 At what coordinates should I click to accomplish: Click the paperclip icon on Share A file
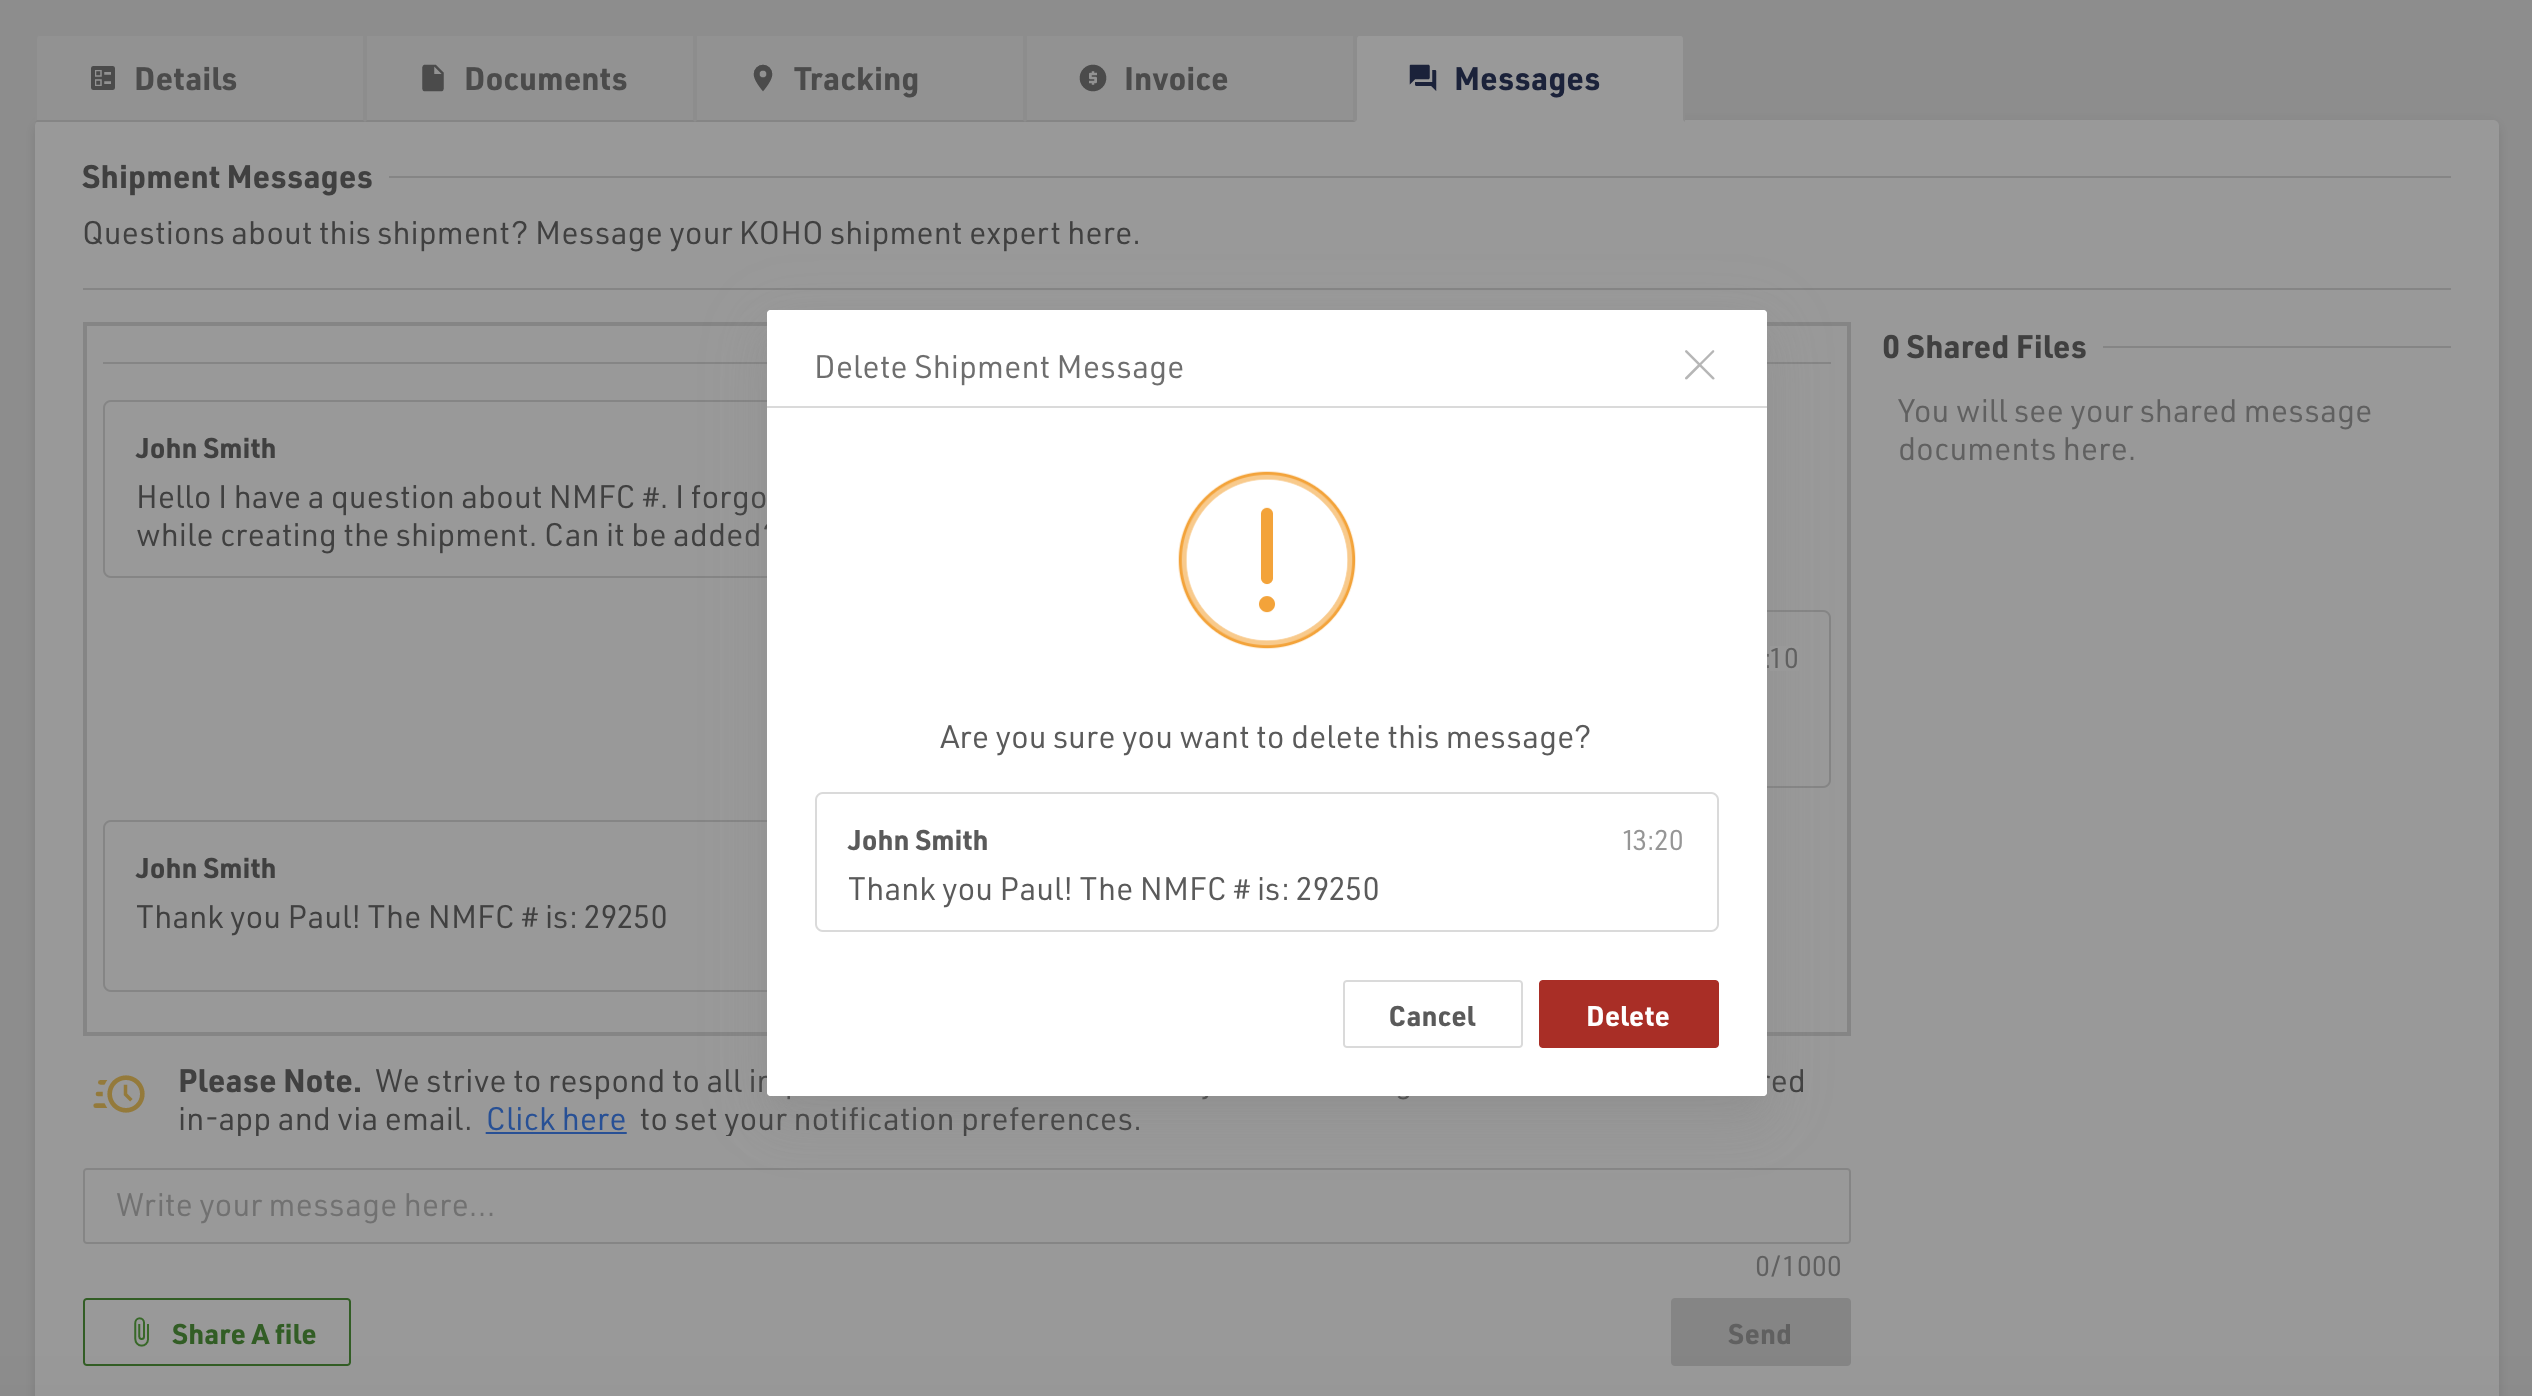point(142,1332)
